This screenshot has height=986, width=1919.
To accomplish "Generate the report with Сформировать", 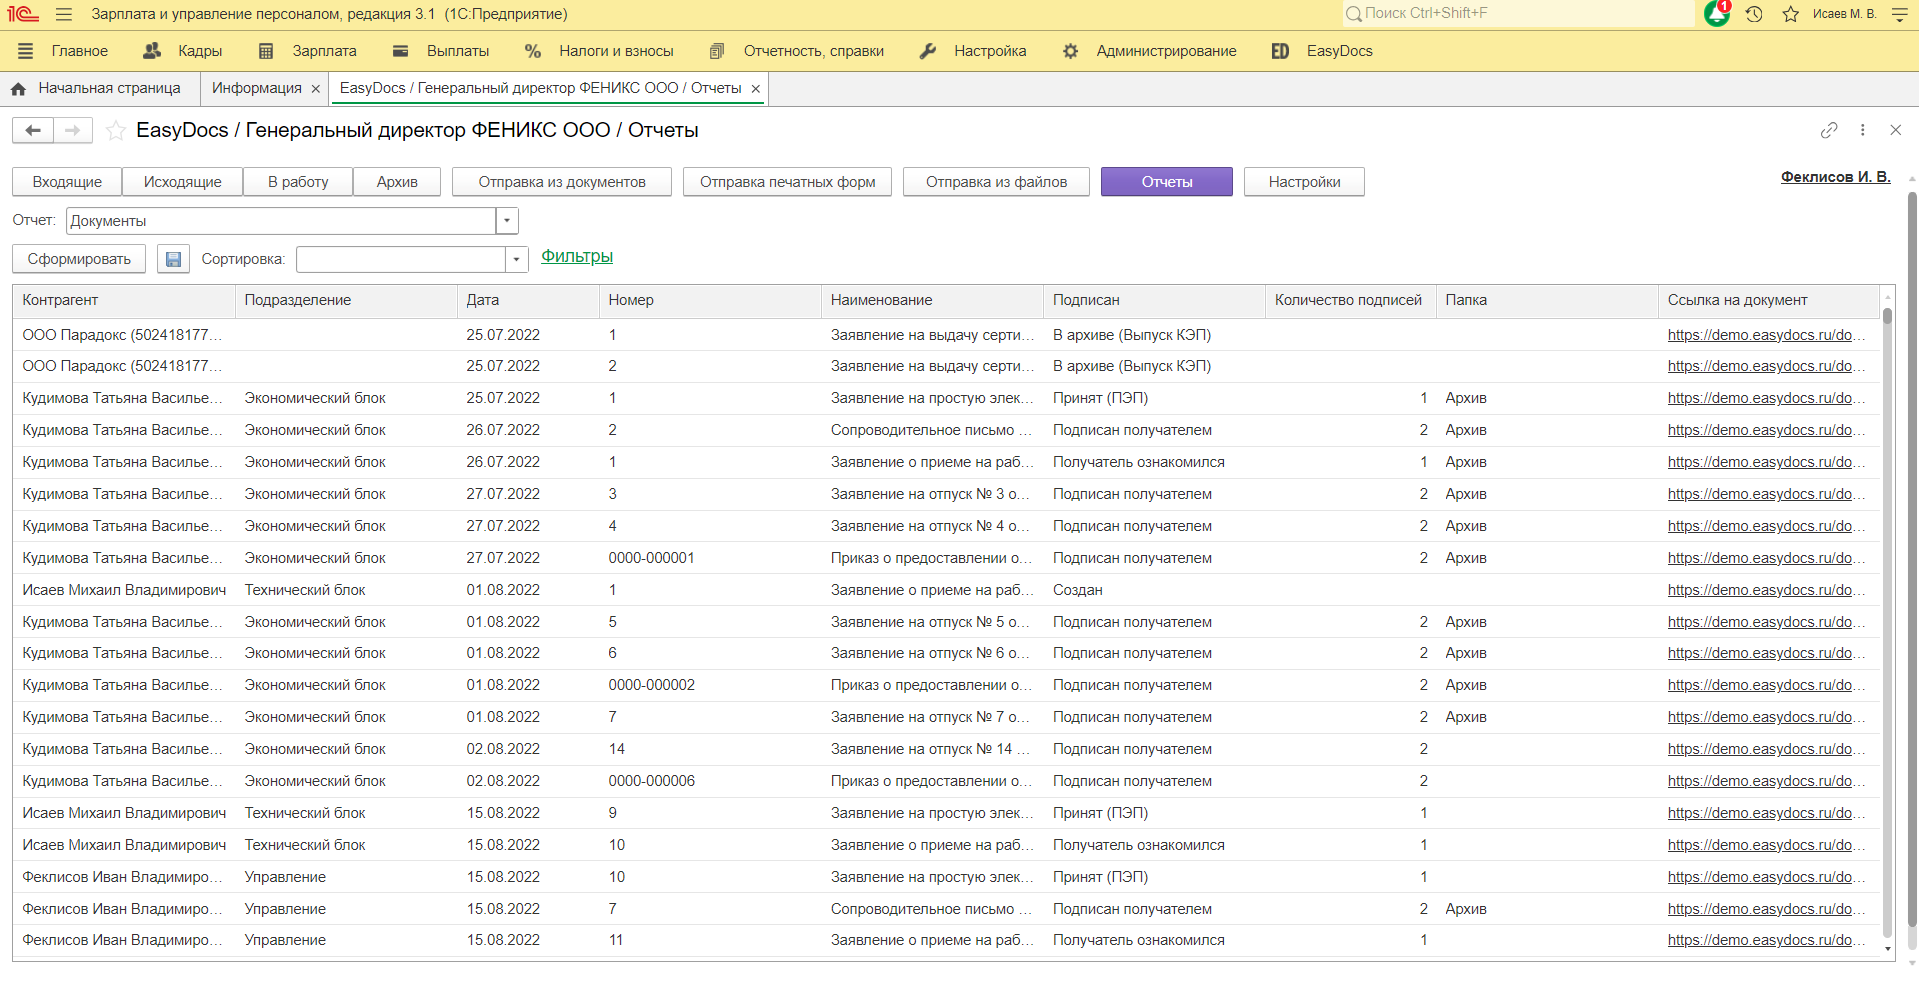I will tap(79, 259).
